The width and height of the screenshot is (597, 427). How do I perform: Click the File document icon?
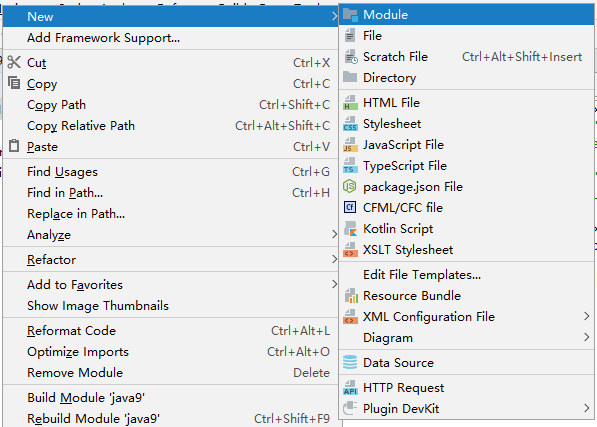click(x=350, y=36)
